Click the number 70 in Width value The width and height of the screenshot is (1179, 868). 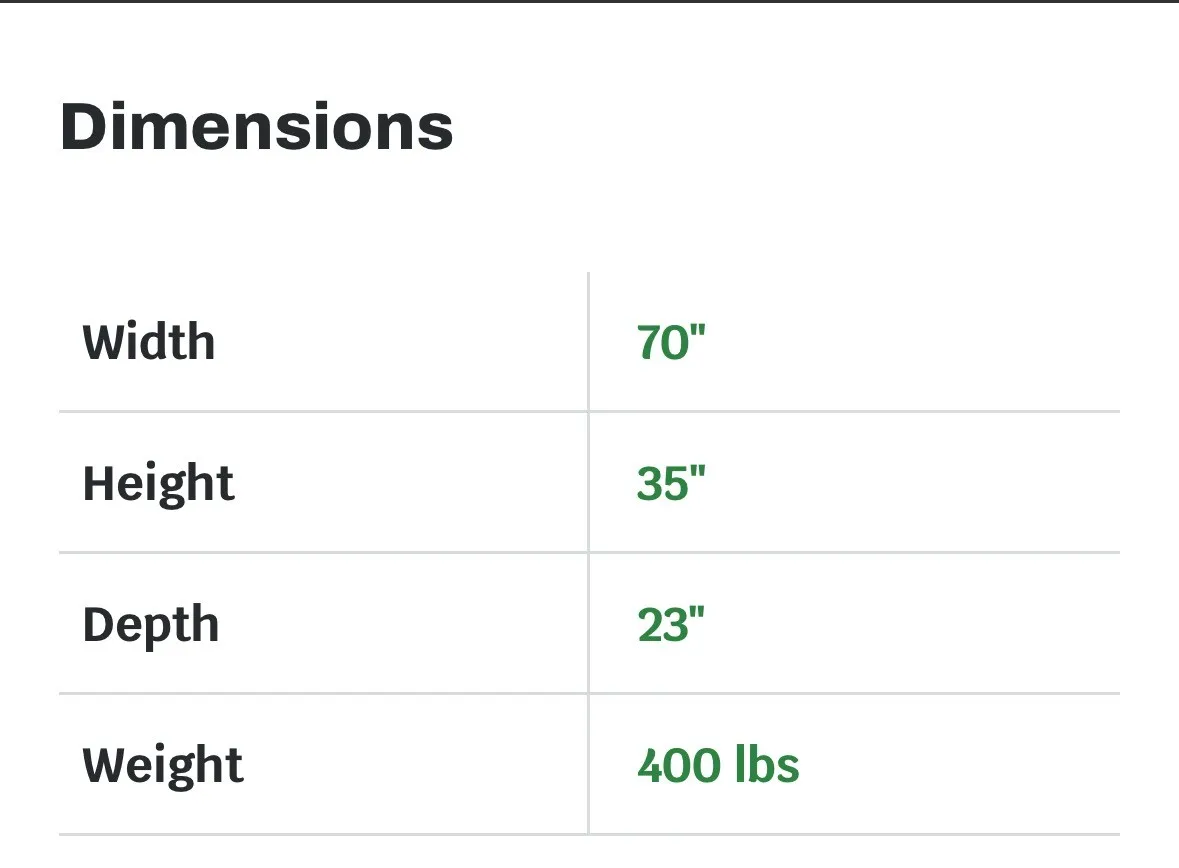pos(660,343)
